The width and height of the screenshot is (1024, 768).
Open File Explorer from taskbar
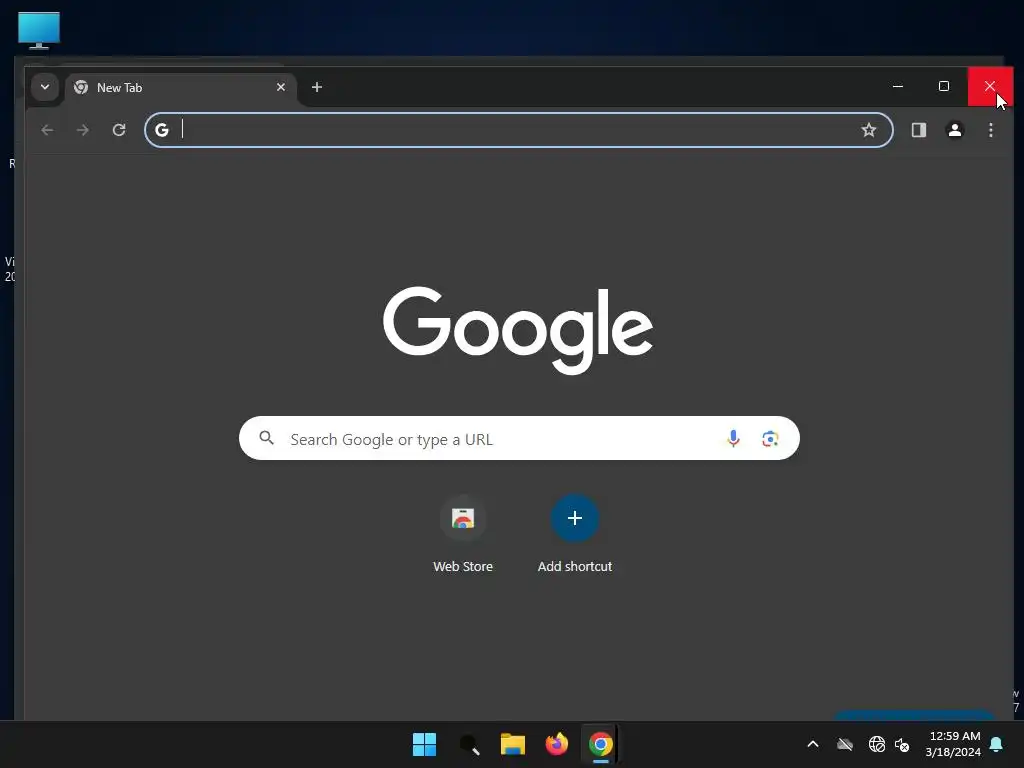coord(513,744)
